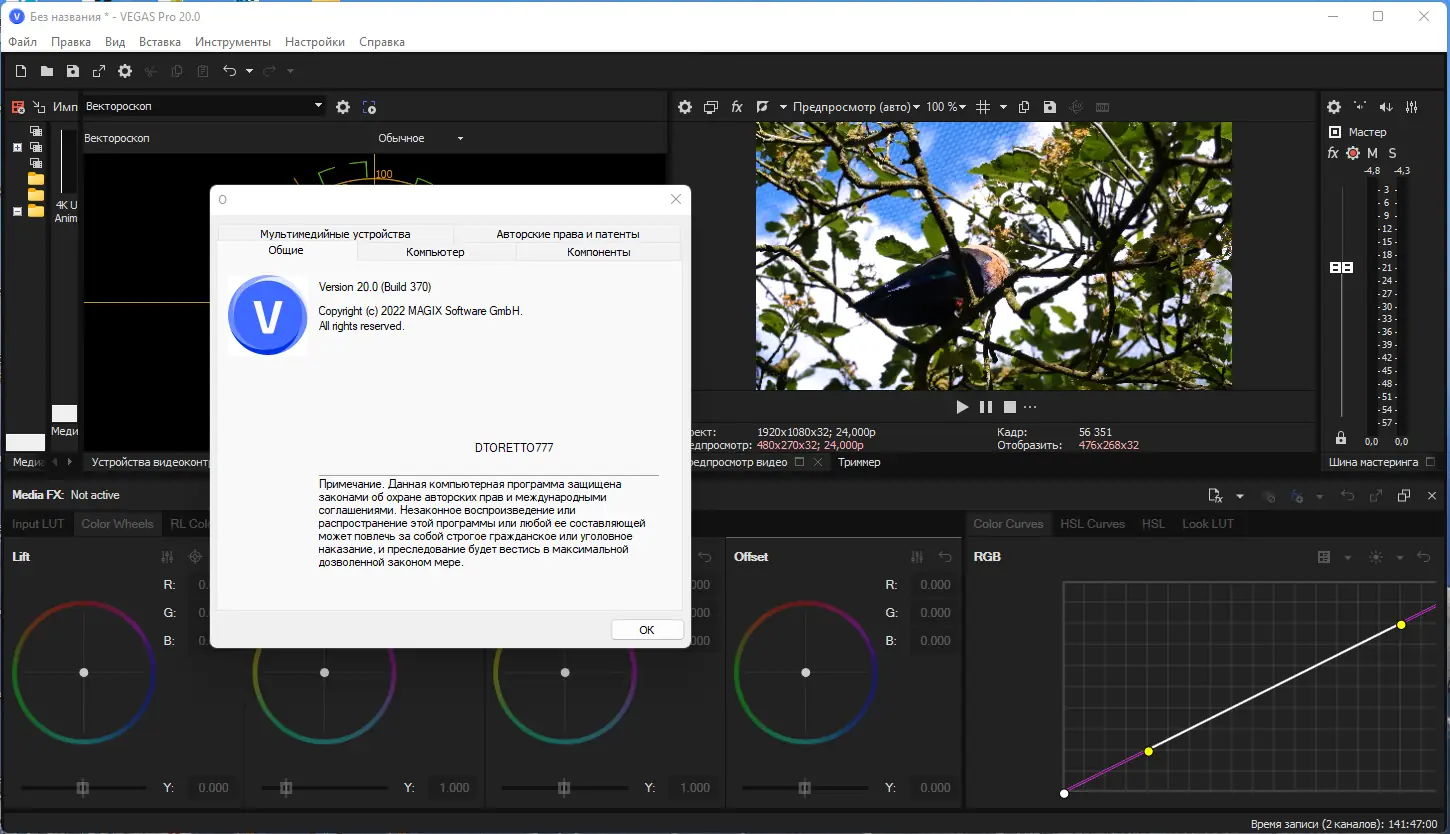
Task: Click OK in the About dialog
Action: (x=647, y=630)
